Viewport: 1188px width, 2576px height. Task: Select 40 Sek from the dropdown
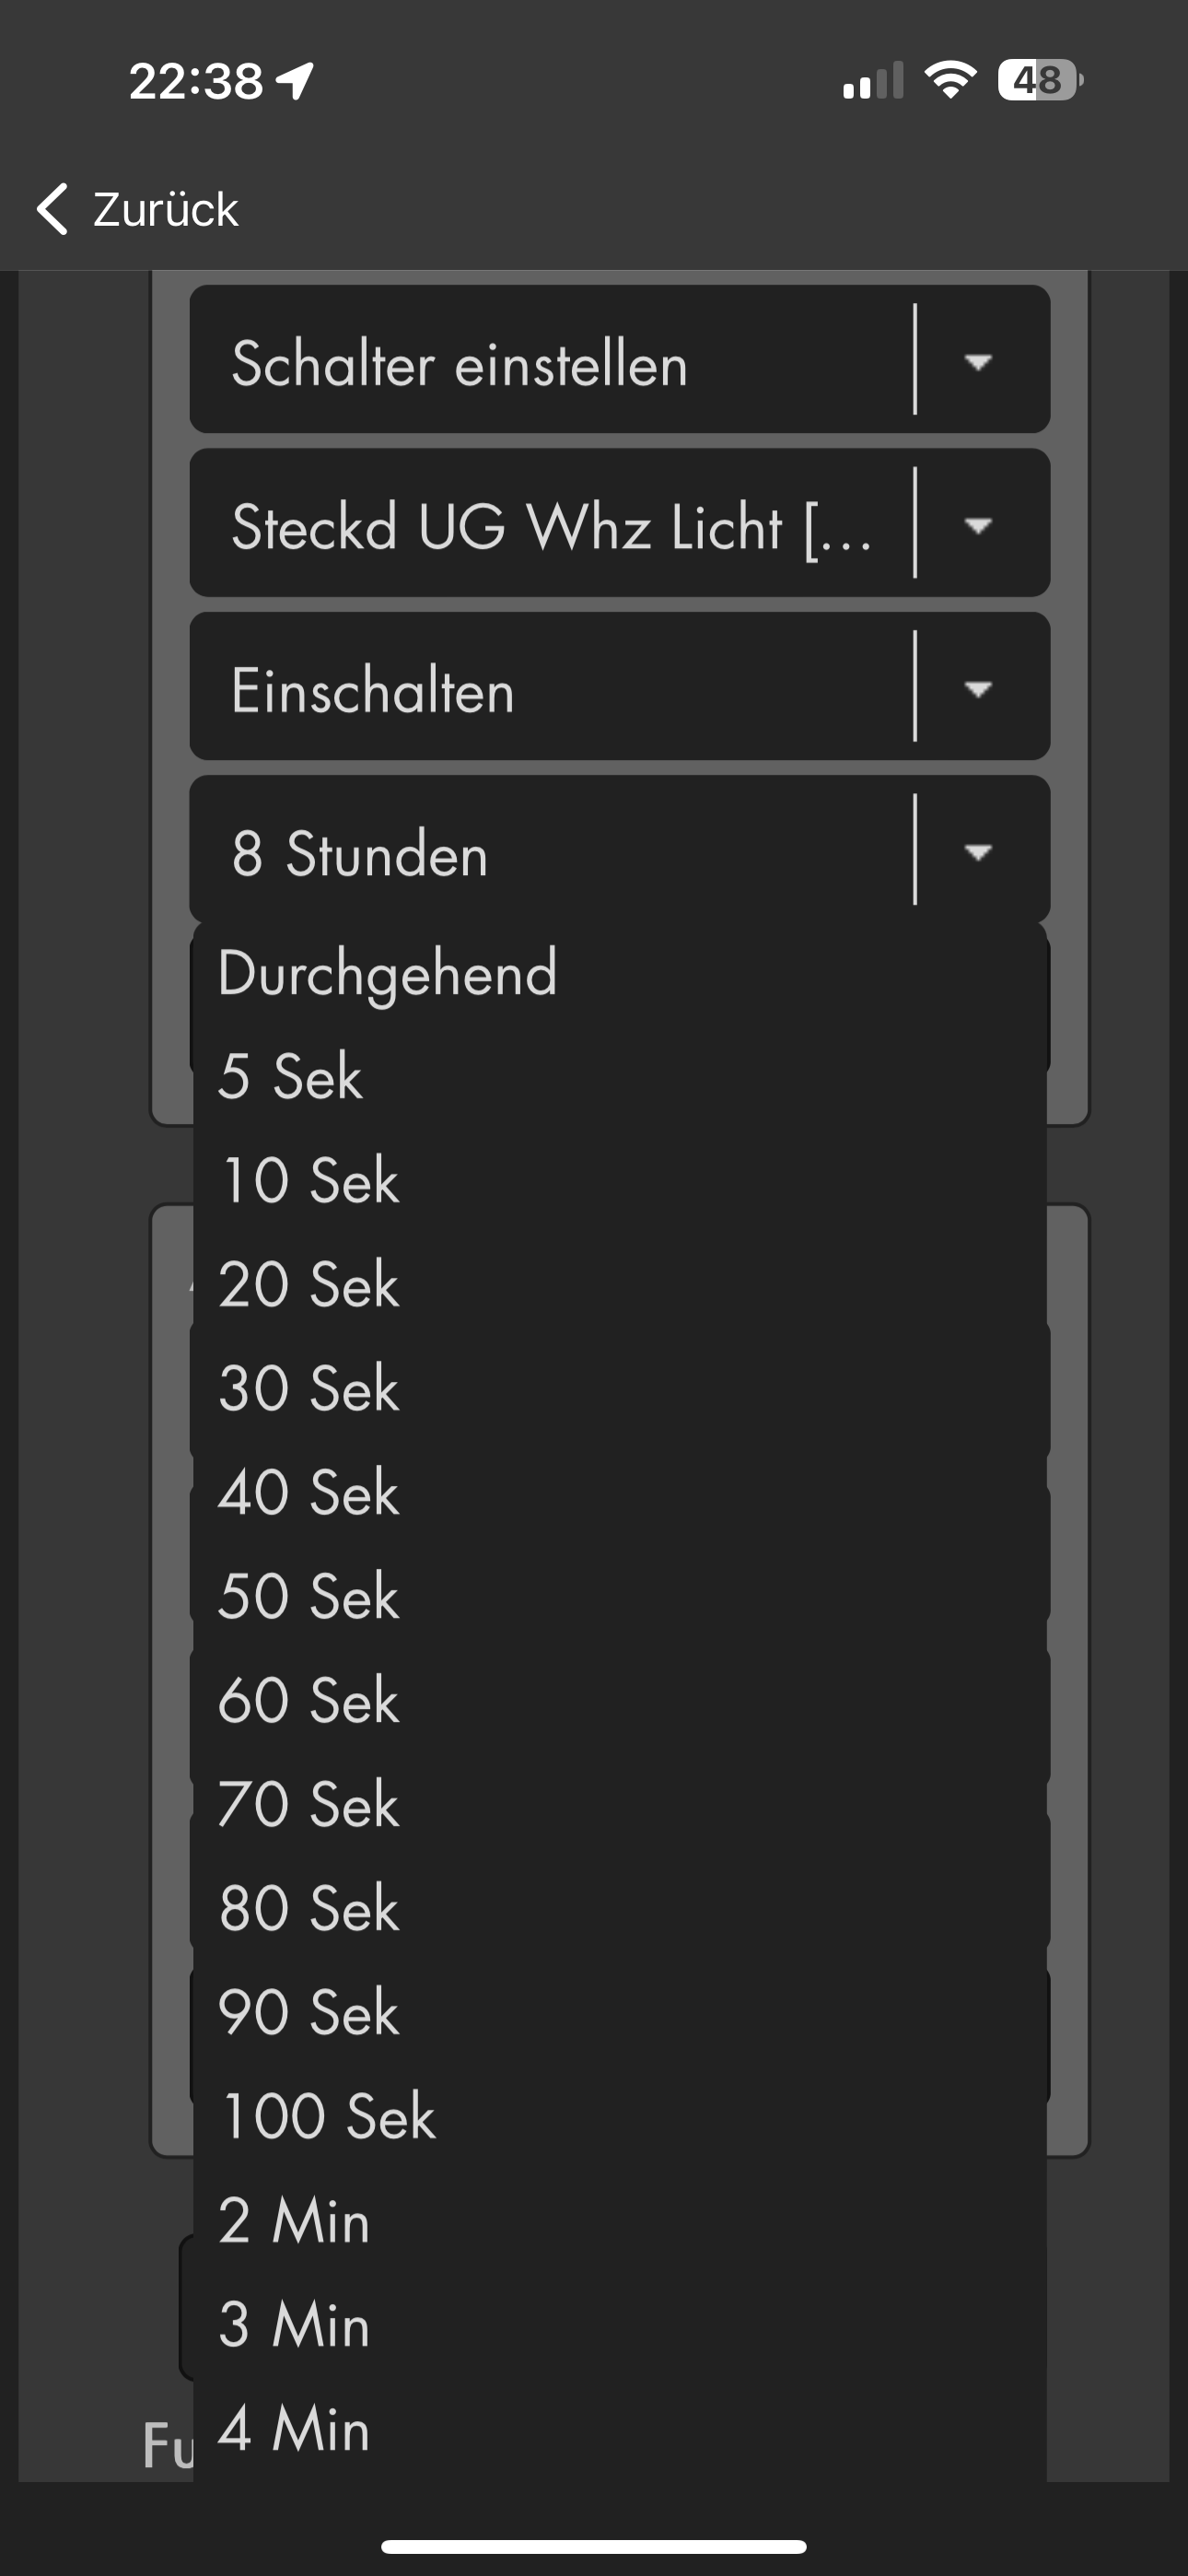pyautogui.click(x=309, y=1493)
